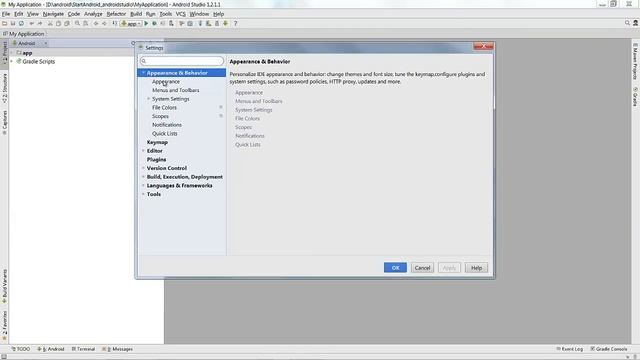Expand the Tools settings category arrow

pos(143,194)
